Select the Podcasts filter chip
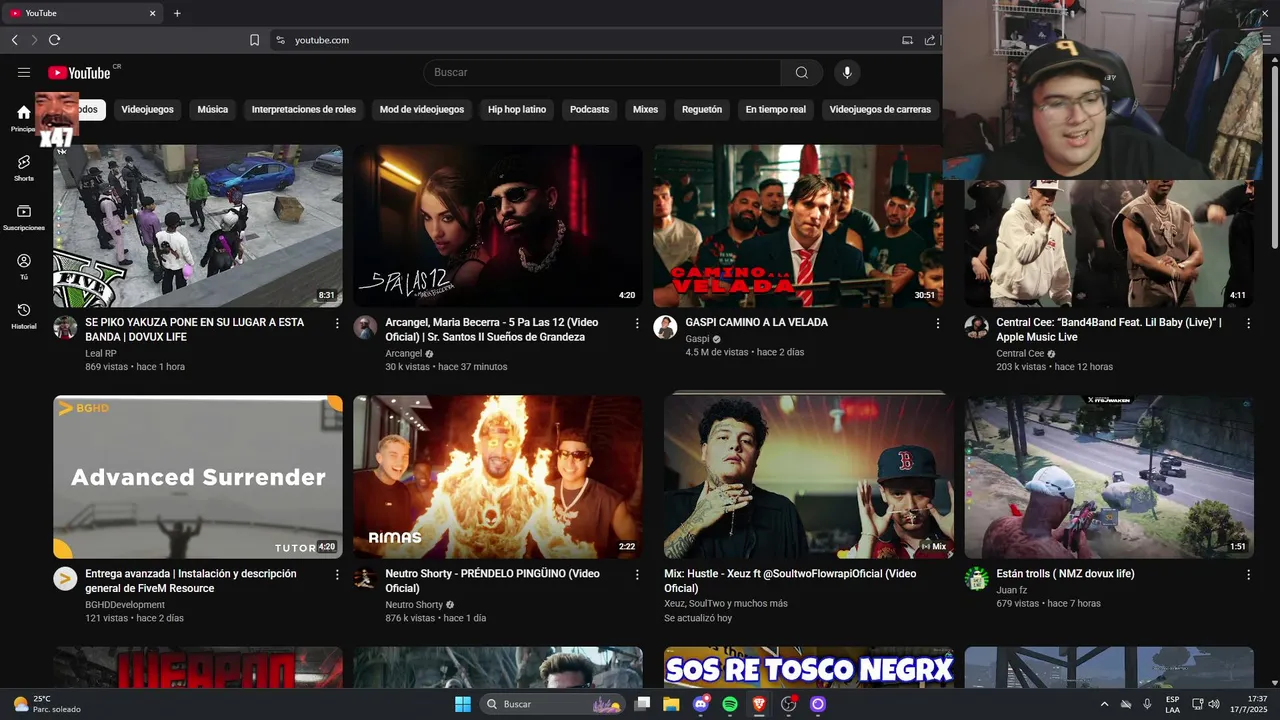Image resolution: width=1280 pixels, height=720 pixels. tap(589, 109)
